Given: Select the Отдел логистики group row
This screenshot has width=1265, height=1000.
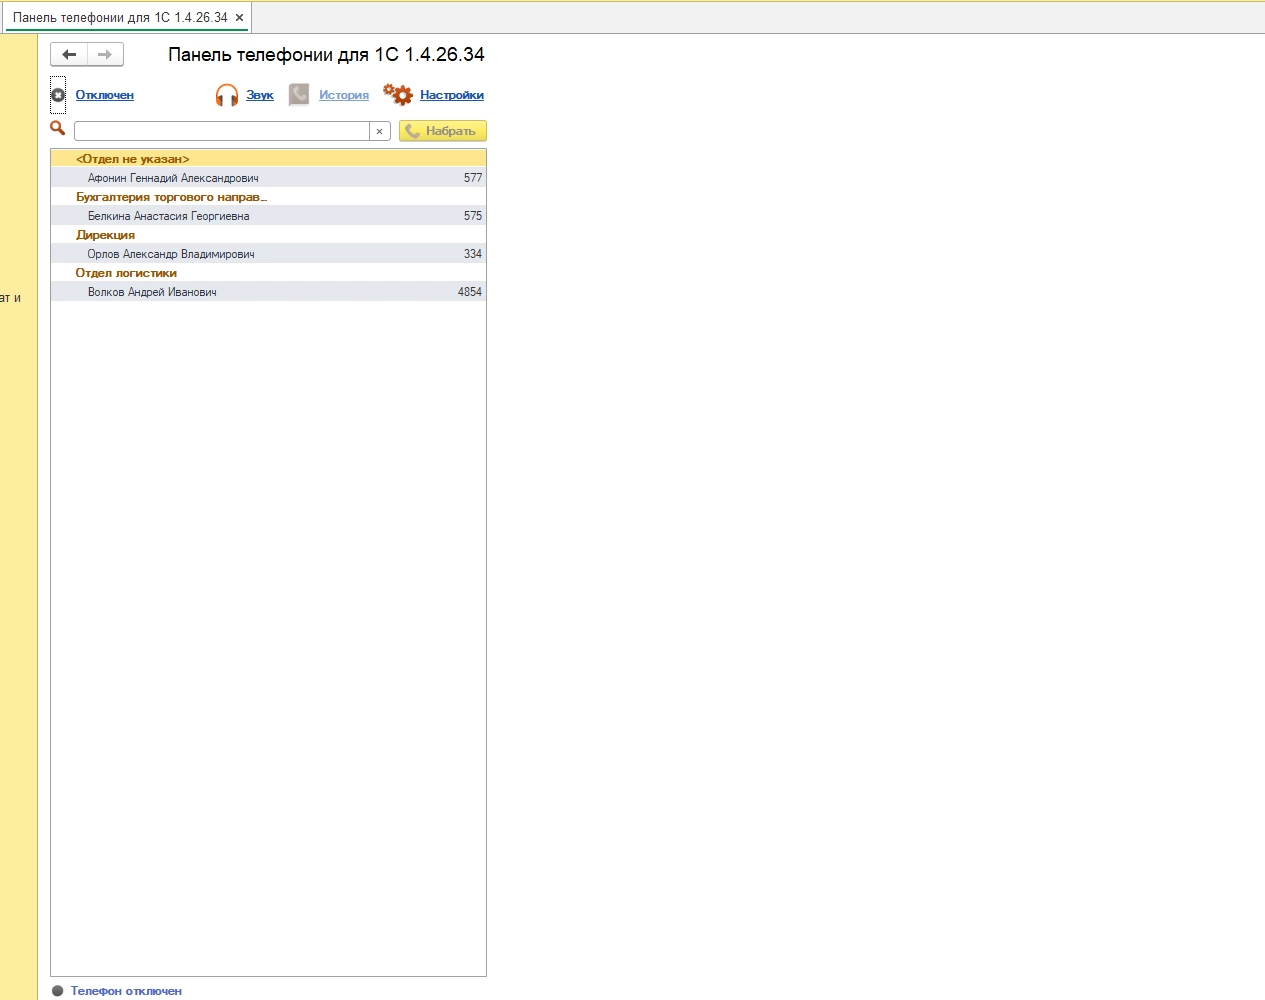Looking at the screenshot, I should (x=268, y=273).
